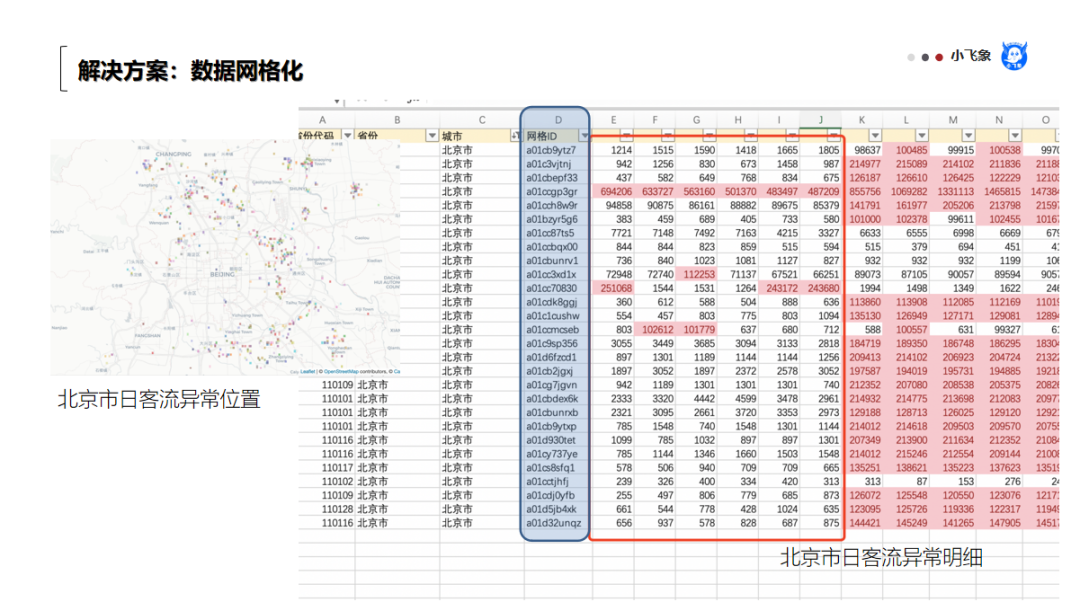This screenshot has width=1080, height=602.
Task: Select column J header
Action: click(820, 120)
